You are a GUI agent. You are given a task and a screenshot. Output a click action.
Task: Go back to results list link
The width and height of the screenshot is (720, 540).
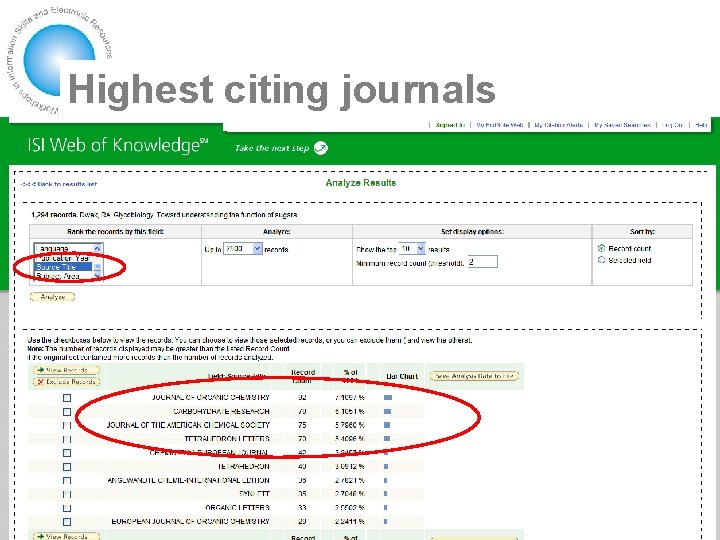point(59,184)
